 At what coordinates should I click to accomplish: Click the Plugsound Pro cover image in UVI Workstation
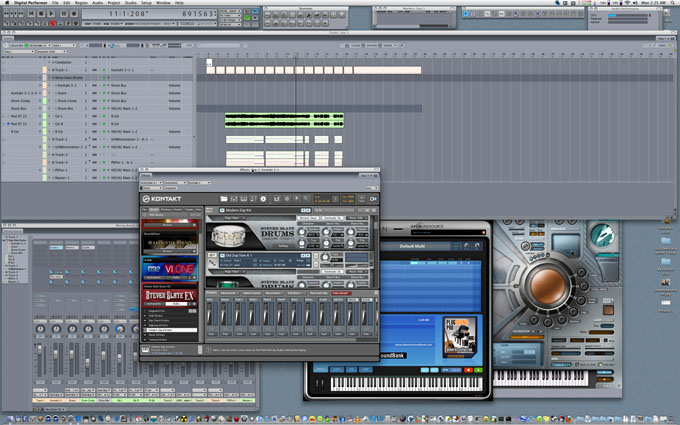(459, 336)
